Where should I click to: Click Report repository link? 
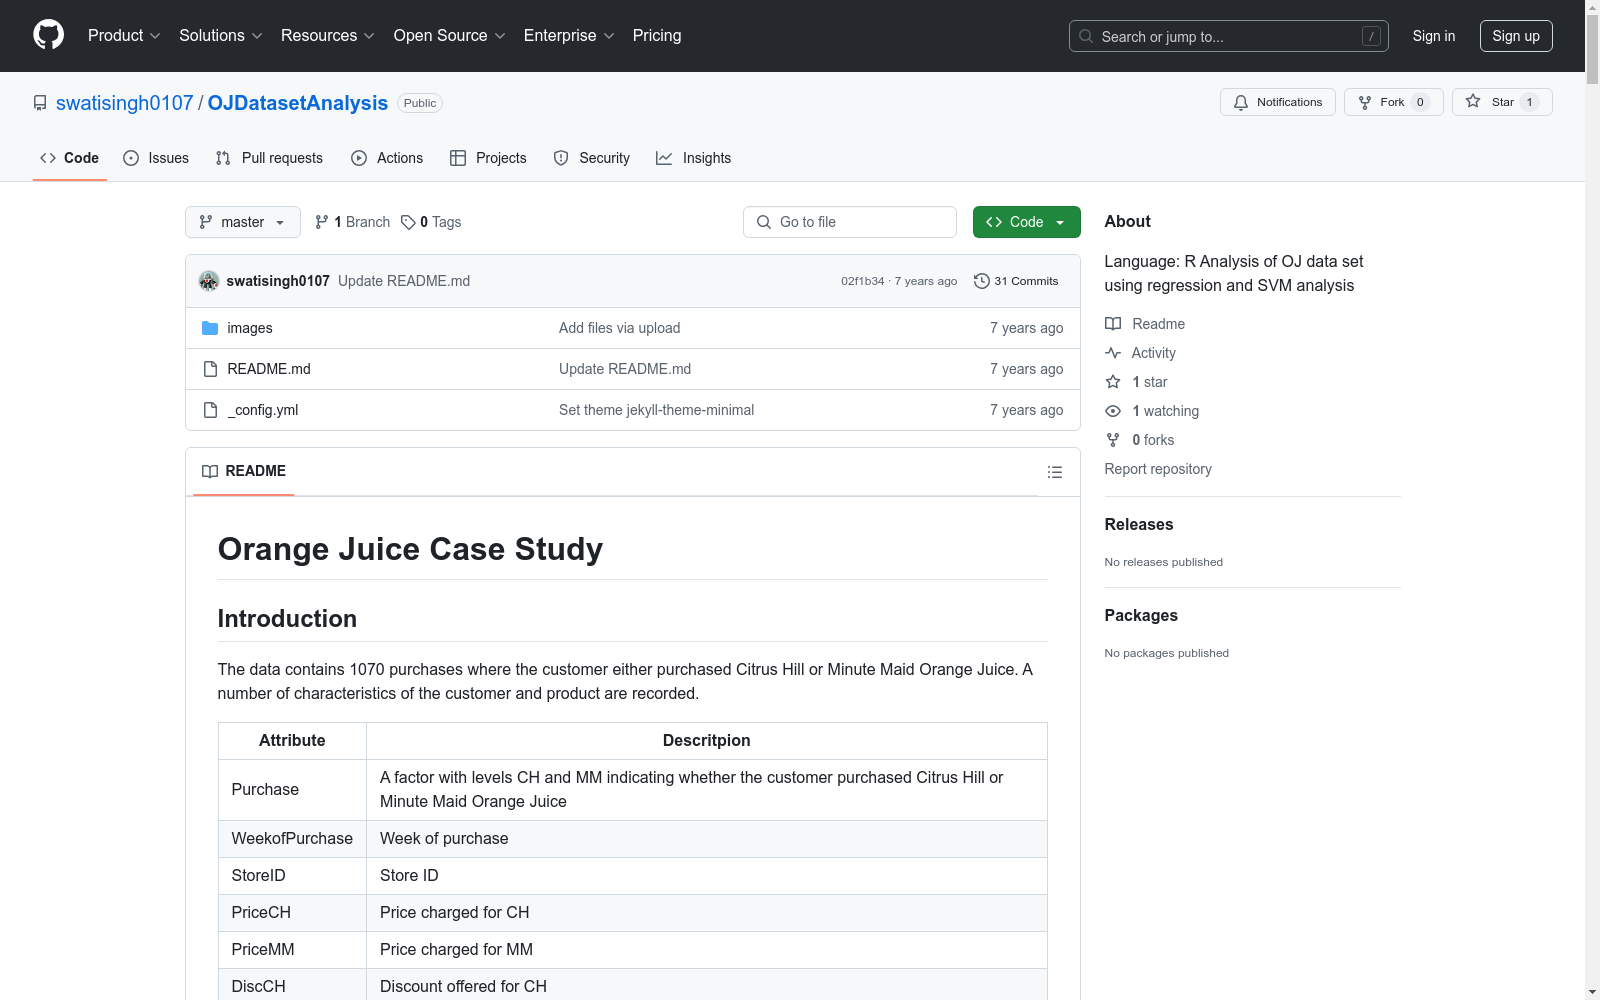[1158, 469]
